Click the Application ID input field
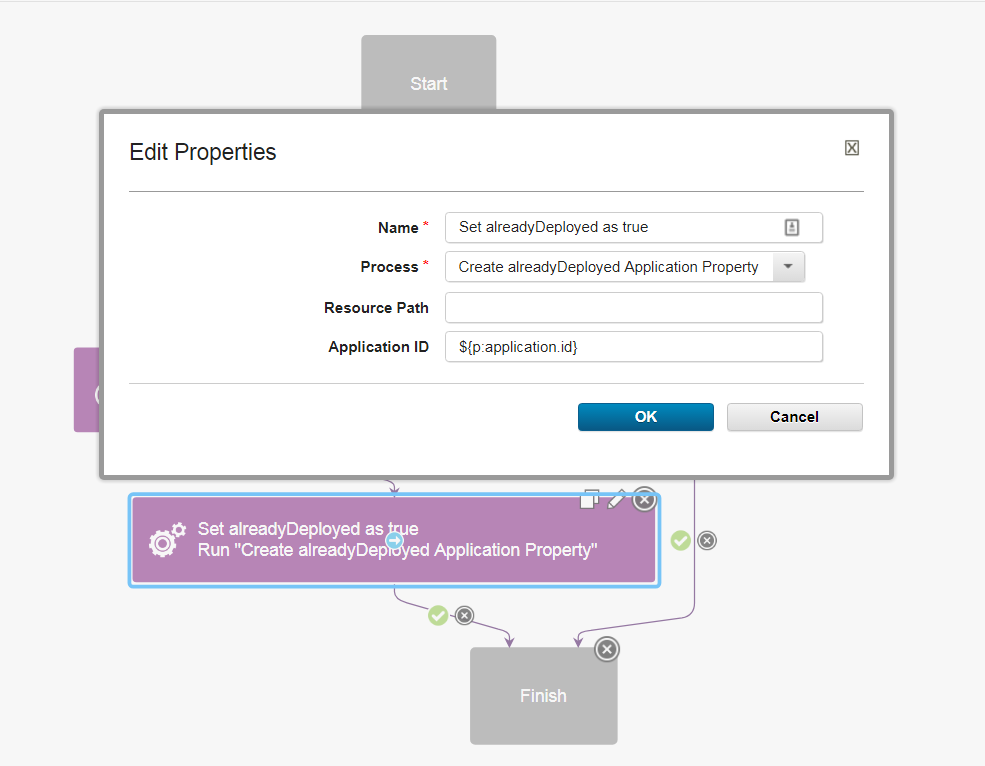This screenshot has height=766, width=985. 633,347
